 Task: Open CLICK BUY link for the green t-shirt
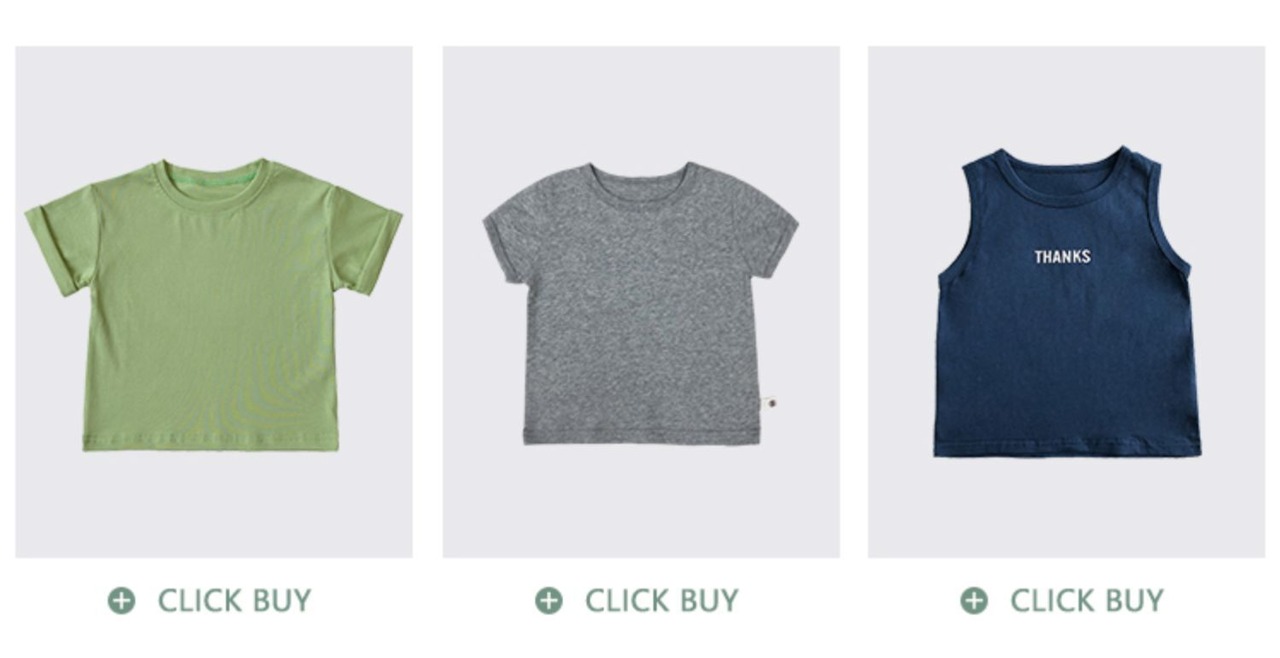(210, 600)
